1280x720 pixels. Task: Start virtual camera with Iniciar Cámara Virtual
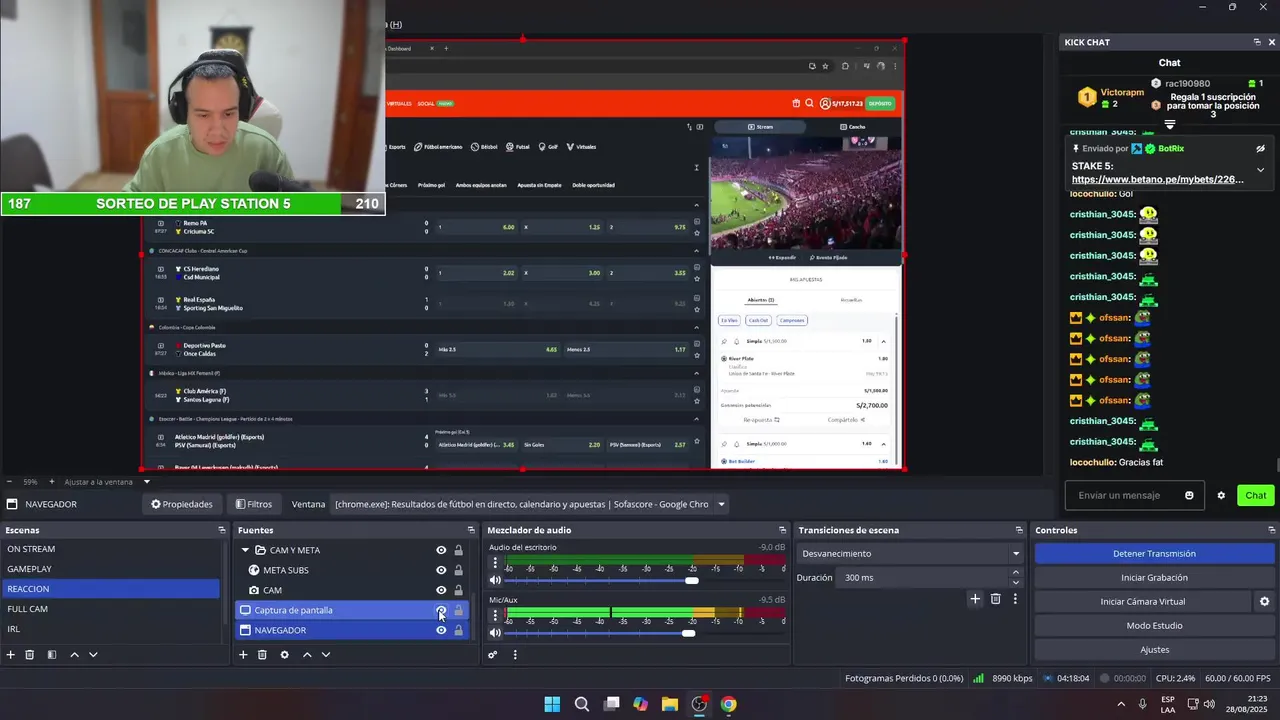[1142, 602]
